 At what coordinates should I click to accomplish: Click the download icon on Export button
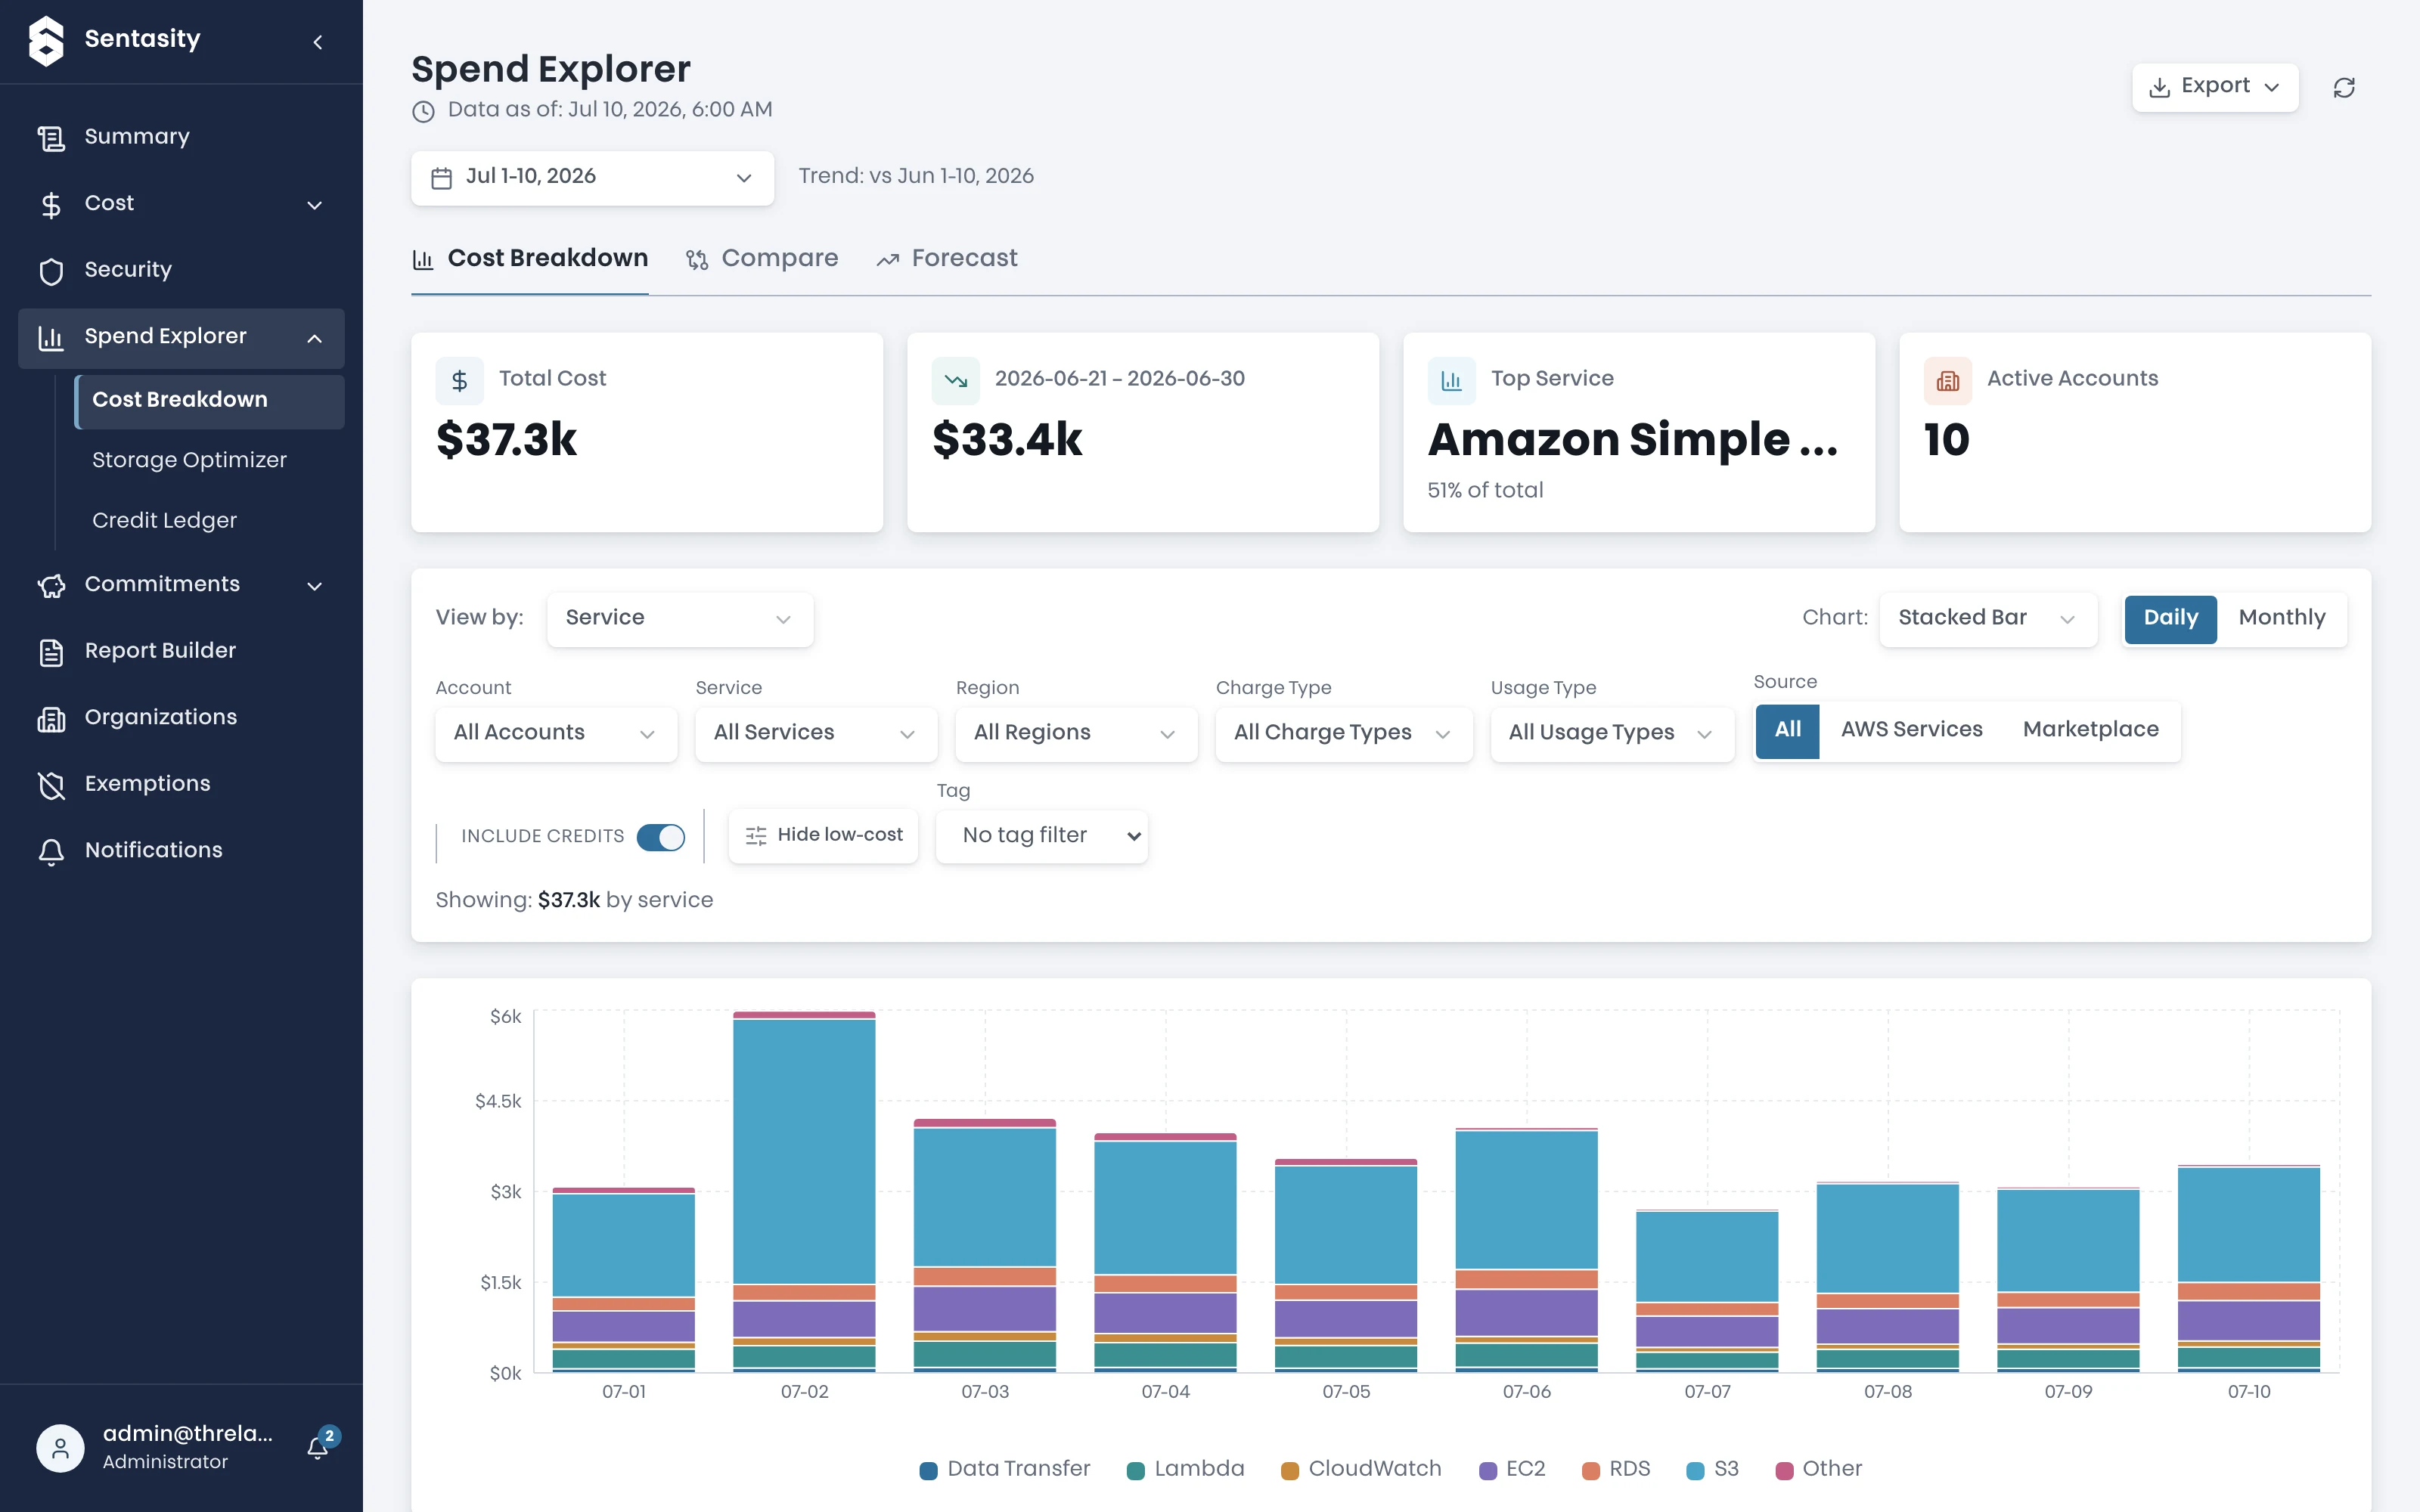[x=2160, y=87]
